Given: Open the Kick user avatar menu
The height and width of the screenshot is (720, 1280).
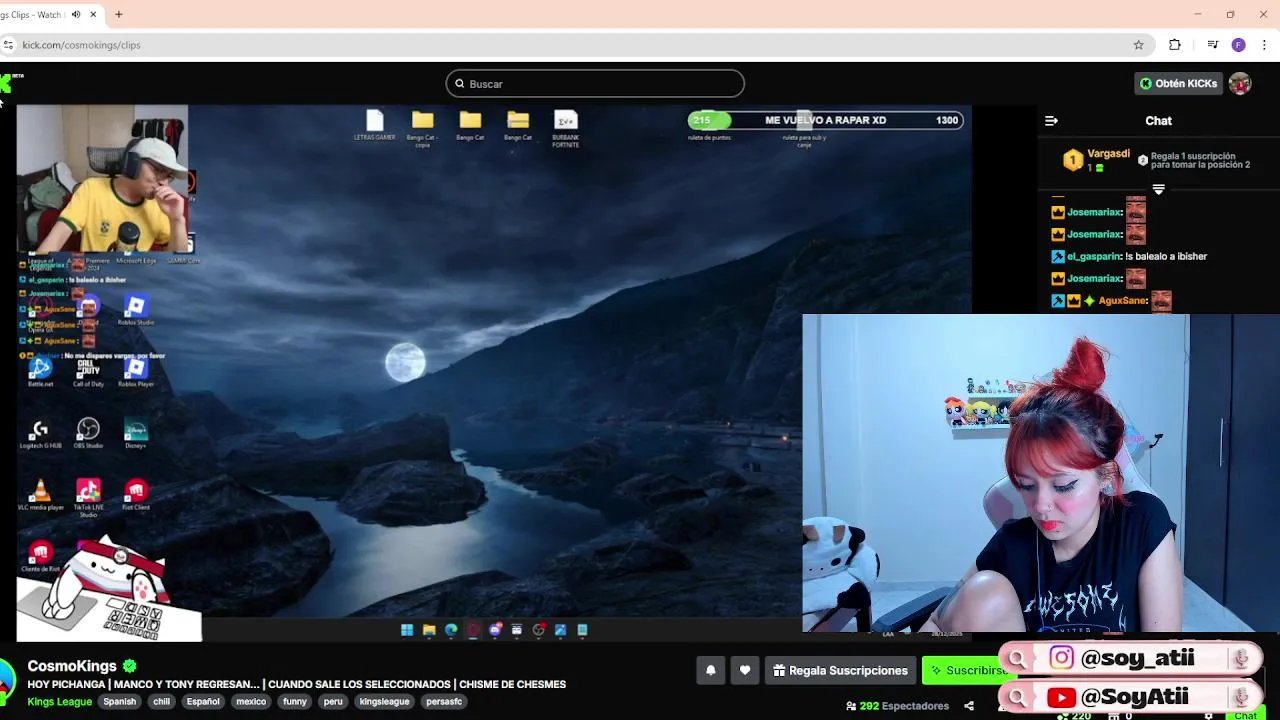Looking at the screenshot, I should (x=1240, y=83).
